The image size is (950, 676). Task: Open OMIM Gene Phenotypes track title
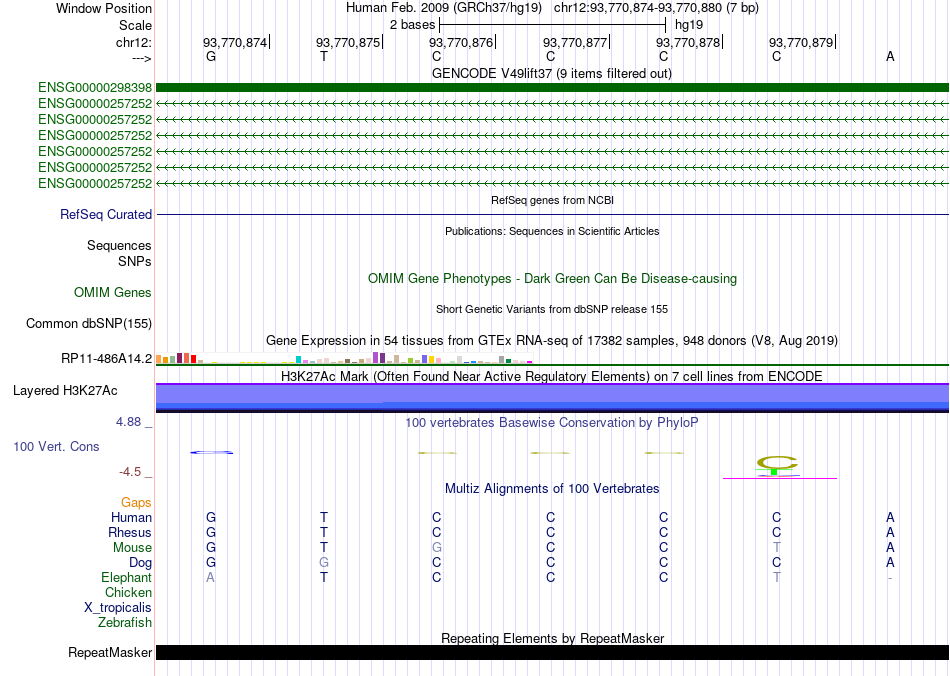pyautogui.click(x=552, y=279)
